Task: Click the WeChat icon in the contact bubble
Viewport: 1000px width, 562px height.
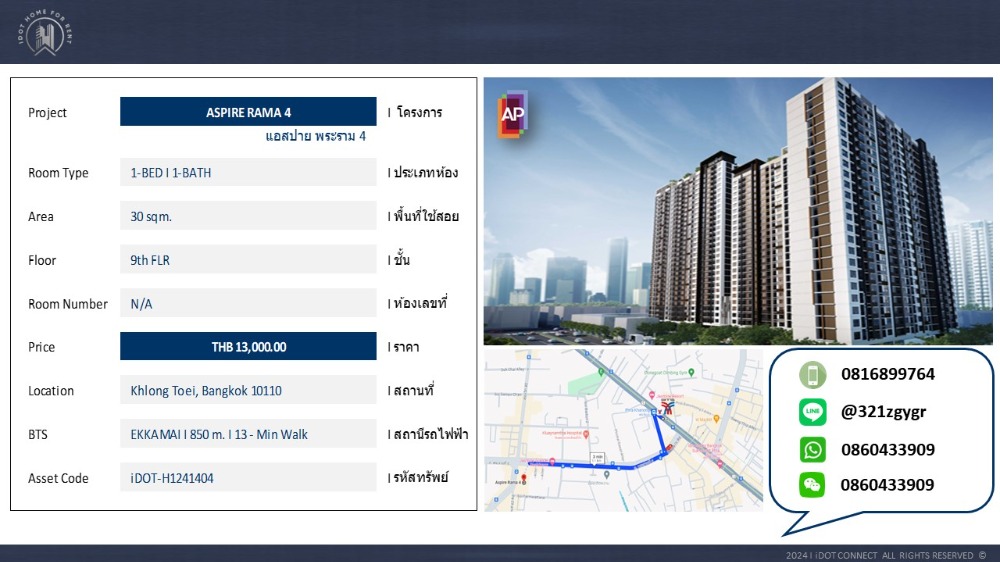Action: [812, 485]
